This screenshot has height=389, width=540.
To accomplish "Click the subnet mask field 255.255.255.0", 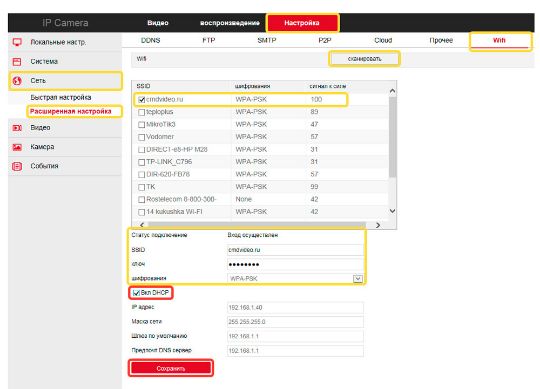I will 295,322.
